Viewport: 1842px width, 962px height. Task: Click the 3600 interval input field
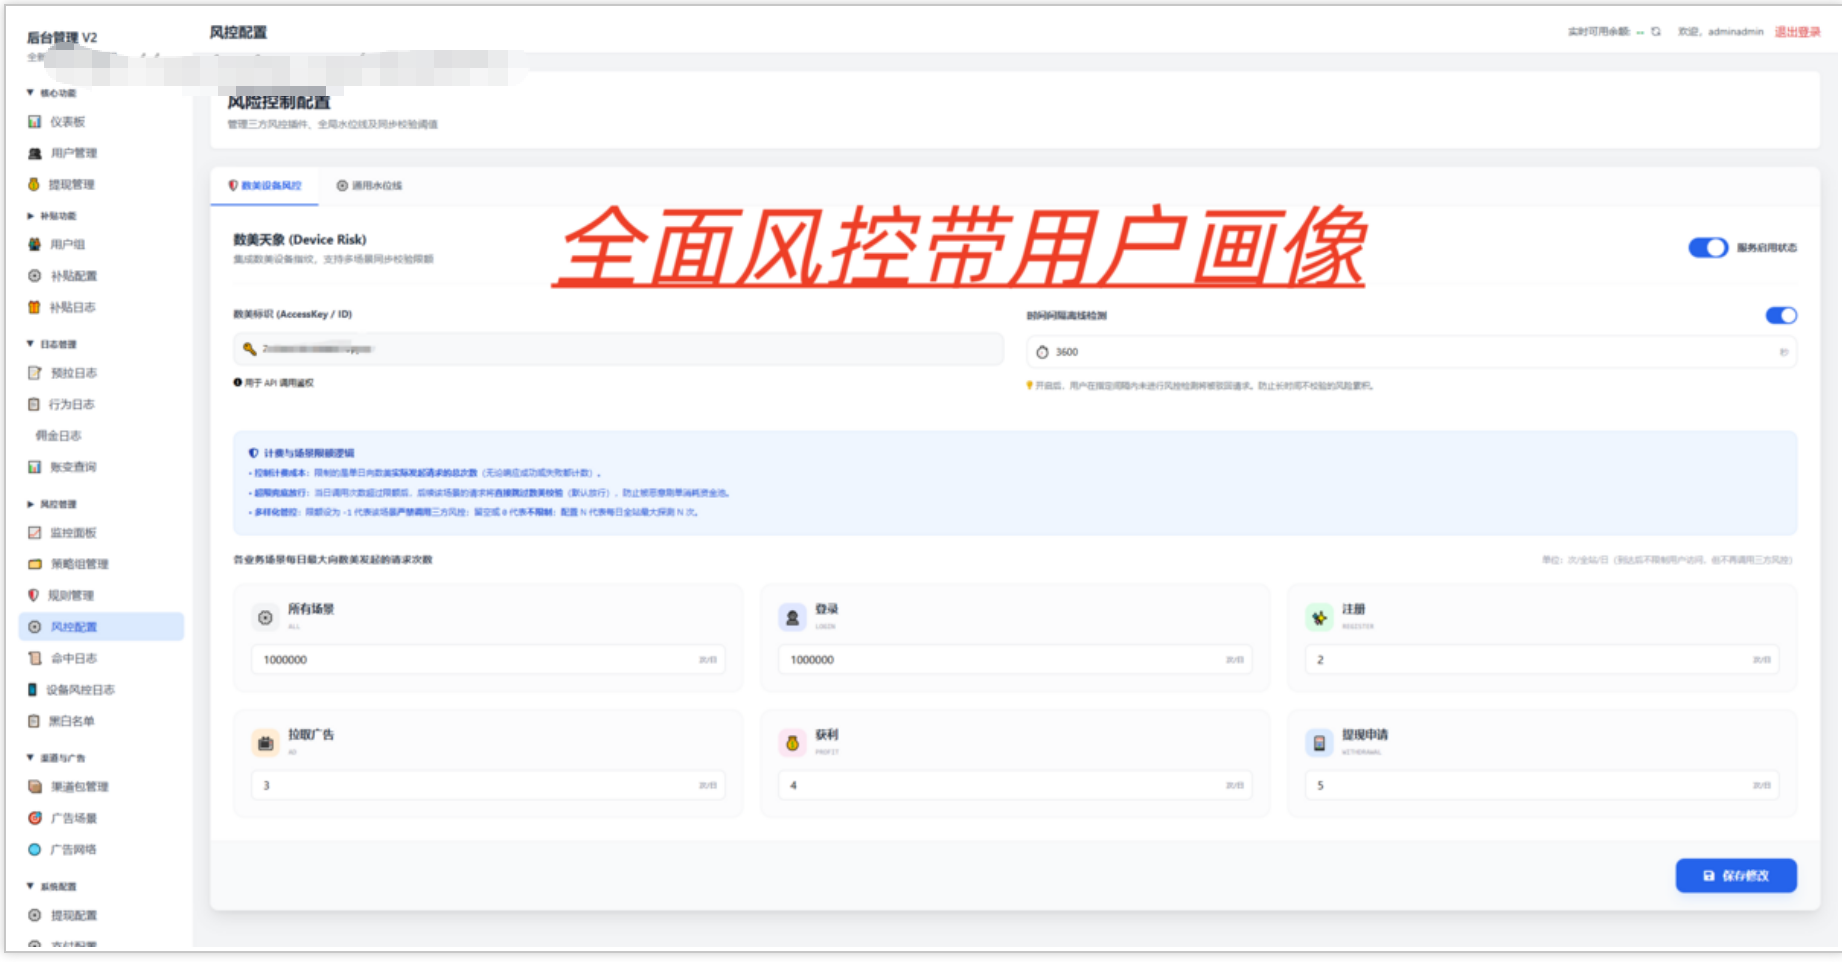point(1411,352)
